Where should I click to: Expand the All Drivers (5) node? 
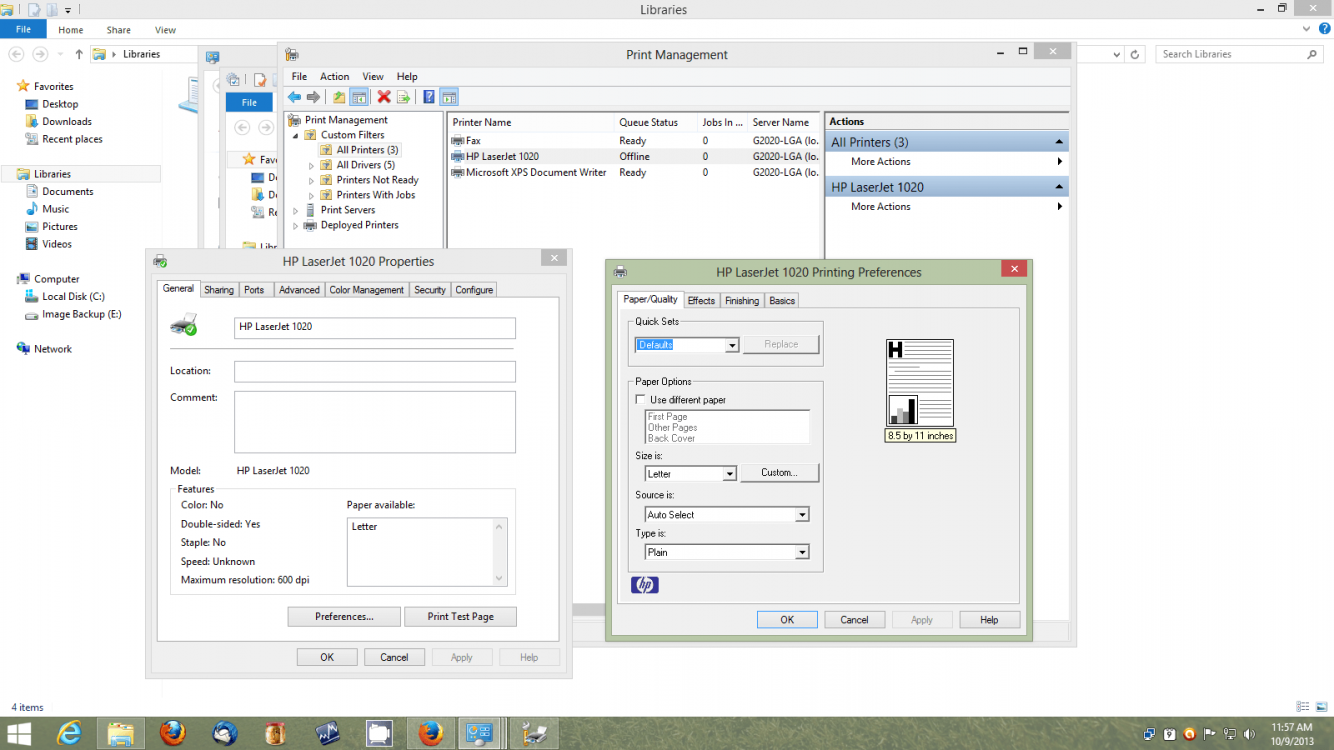tap(311, 165)
